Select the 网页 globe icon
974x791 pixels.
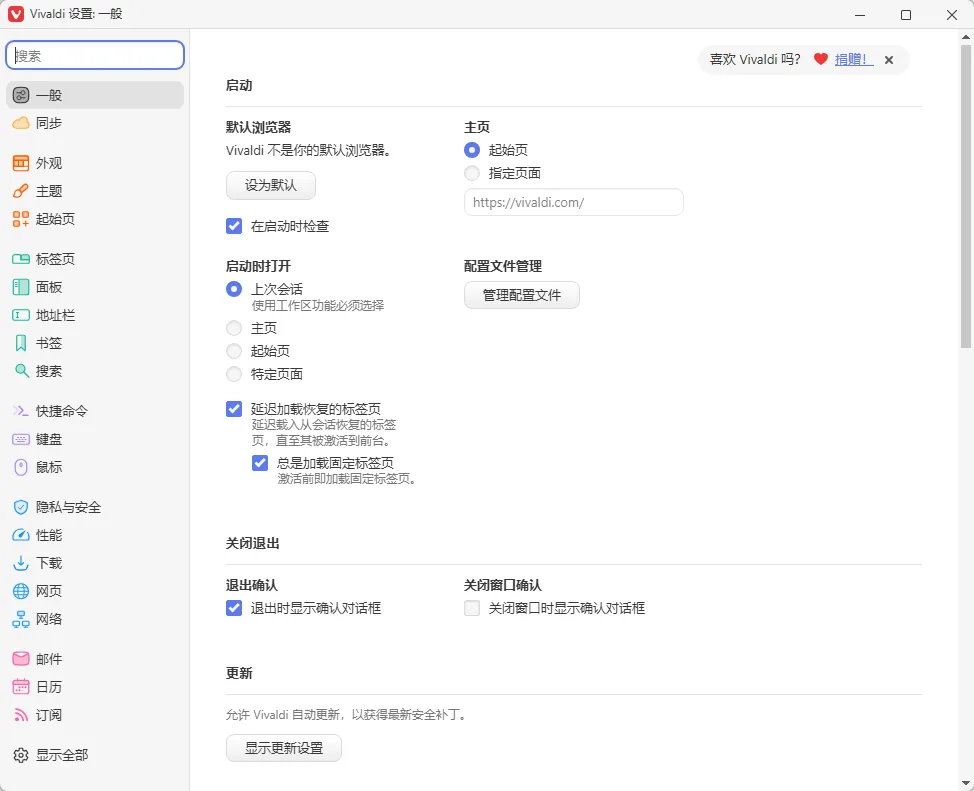(21, 591)
